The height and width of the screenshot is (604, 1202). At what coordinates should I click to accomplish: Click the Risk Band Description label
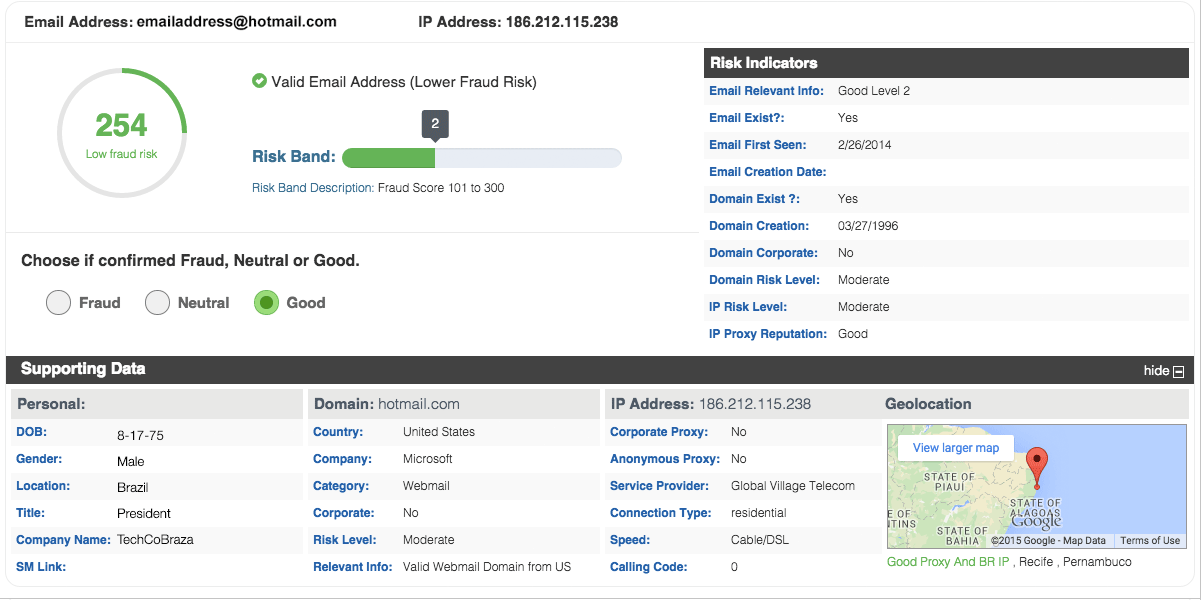pyautogui.click(x=313, y=188)
